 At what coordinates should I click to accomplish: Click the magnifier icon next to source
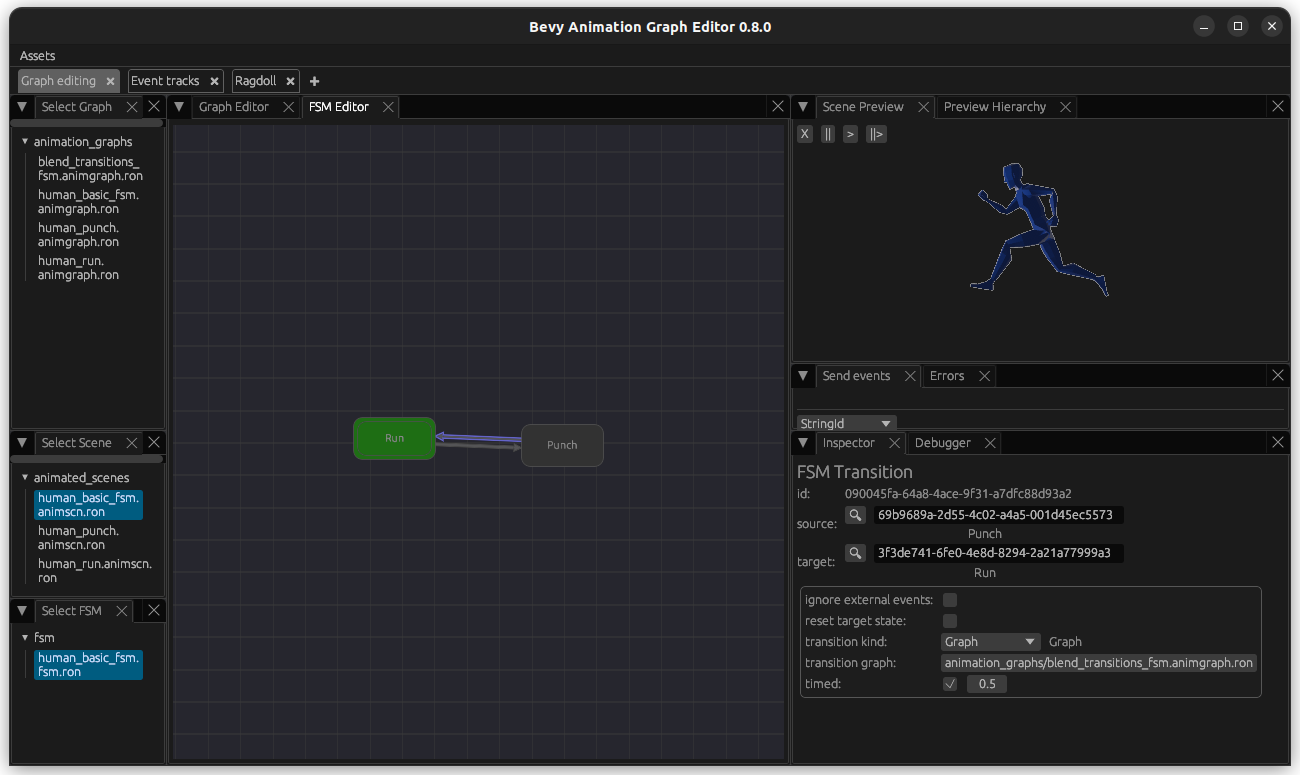pos(855,515)
